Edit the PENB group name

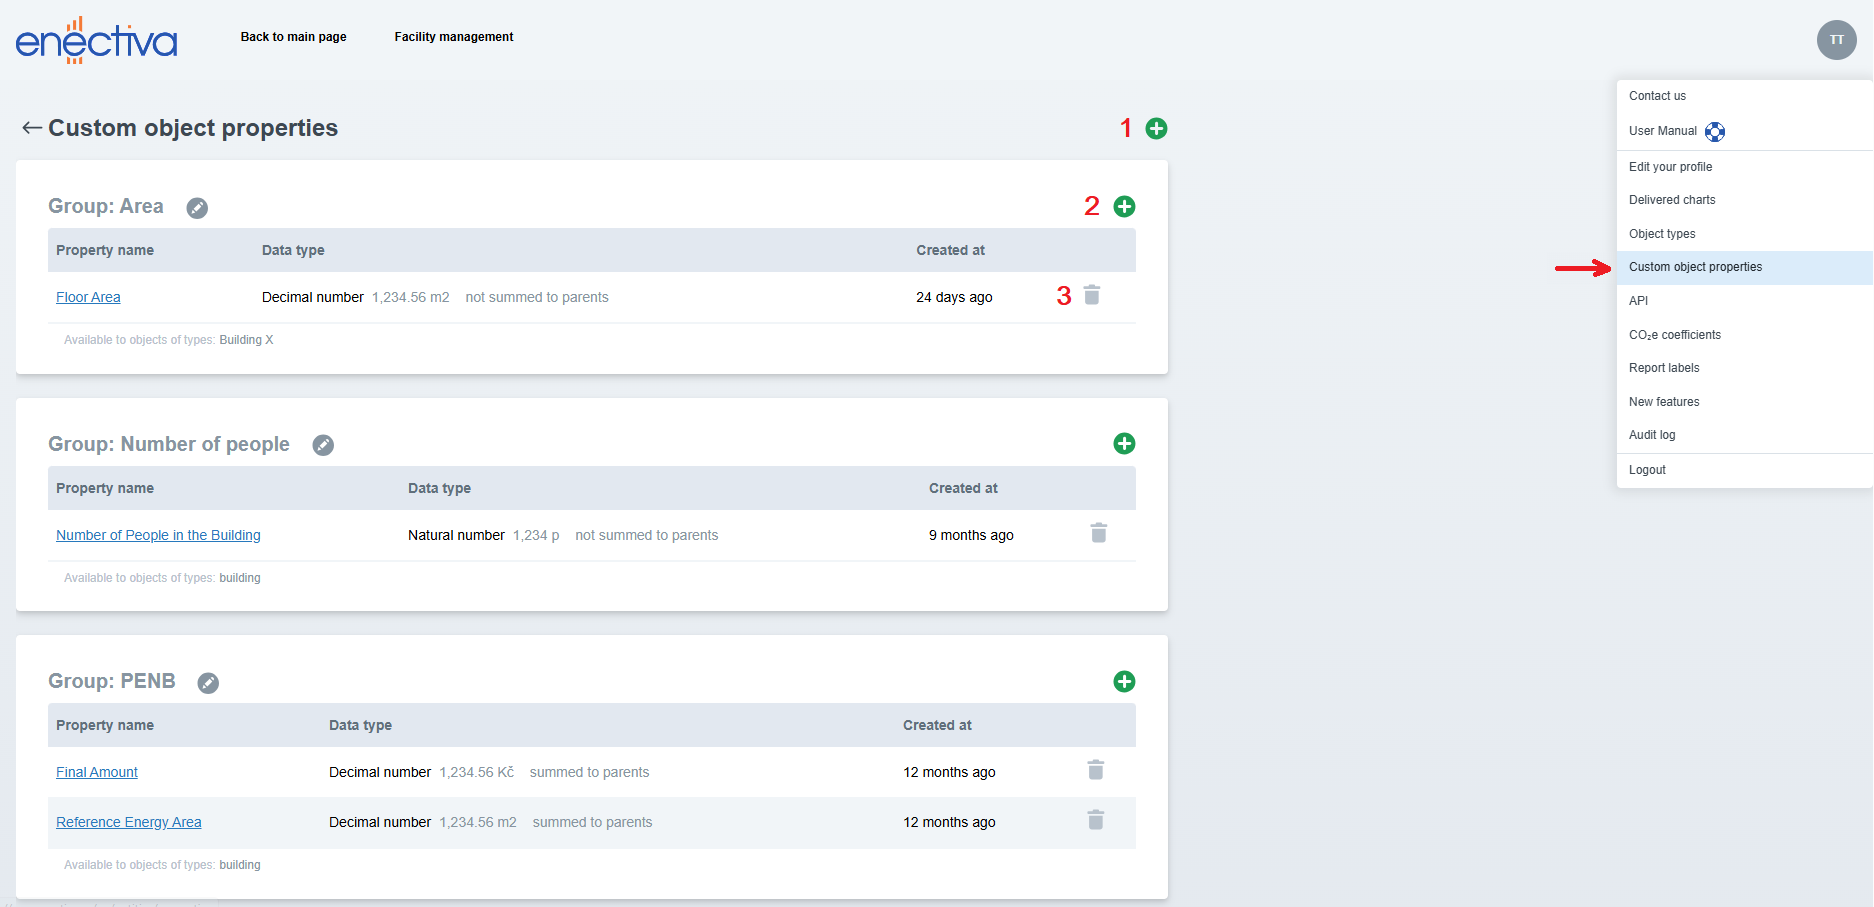(x=208, y=683)
